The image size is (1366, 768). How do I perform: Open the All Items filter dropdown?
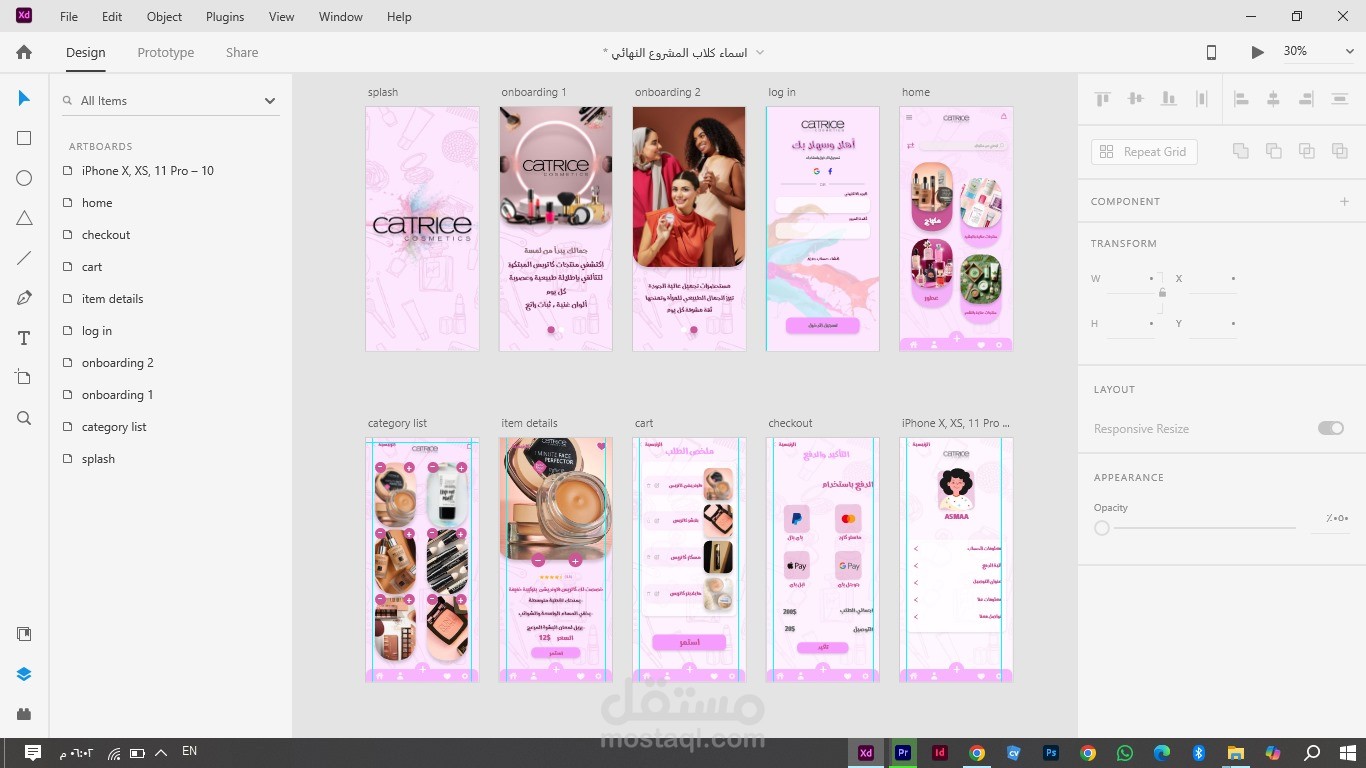tap(269, 100)
